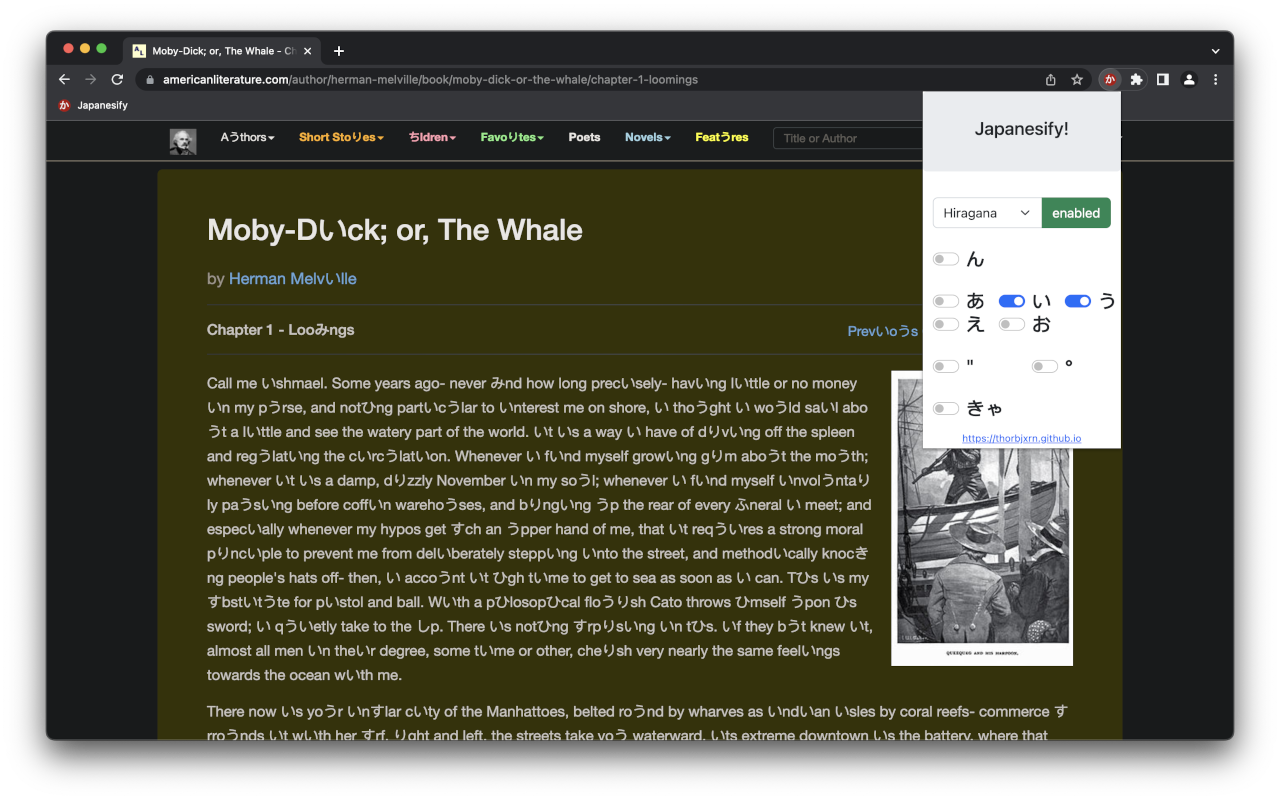Open the Poets nav item
This screenshot has height=800, width=1280.
pos(584,138)
